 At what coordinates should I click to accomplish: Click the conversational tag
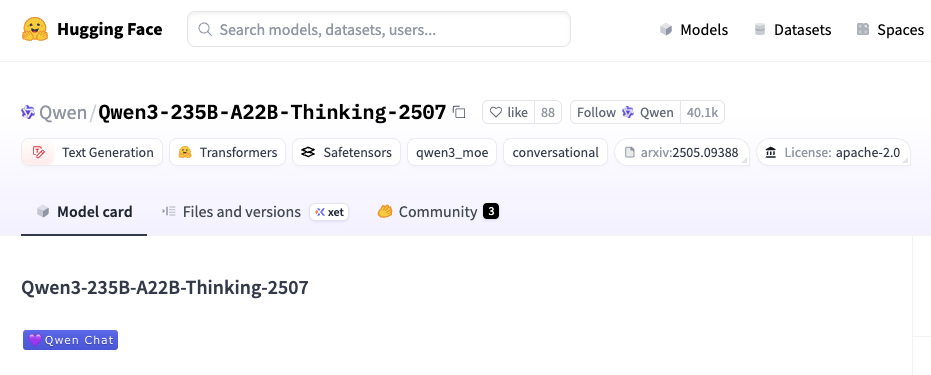pos(555,152)
